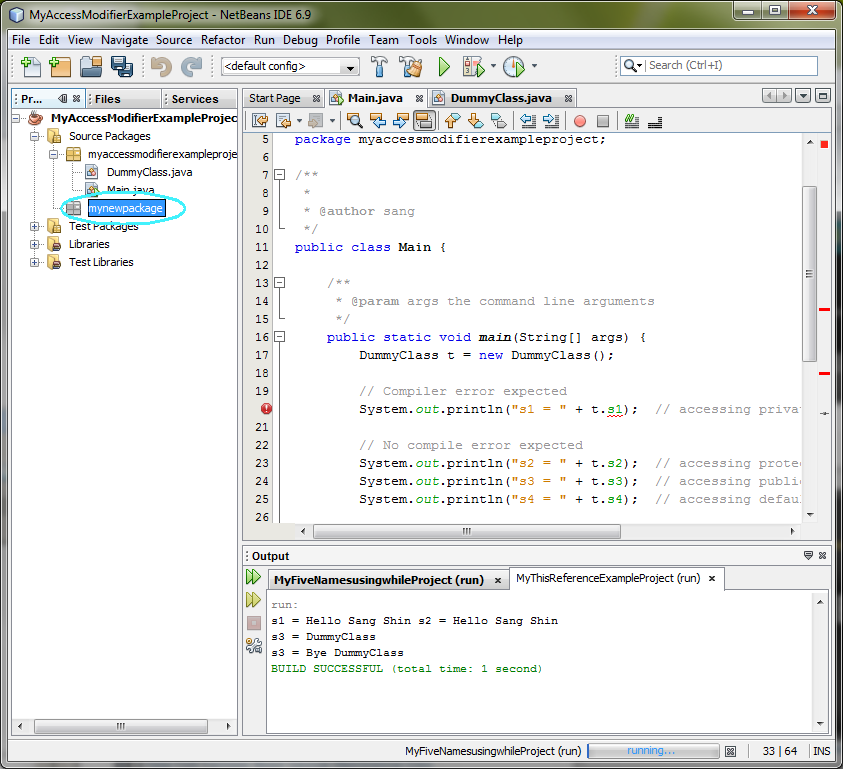Click the editor vertical scrollbar thumb

[810, 274]
